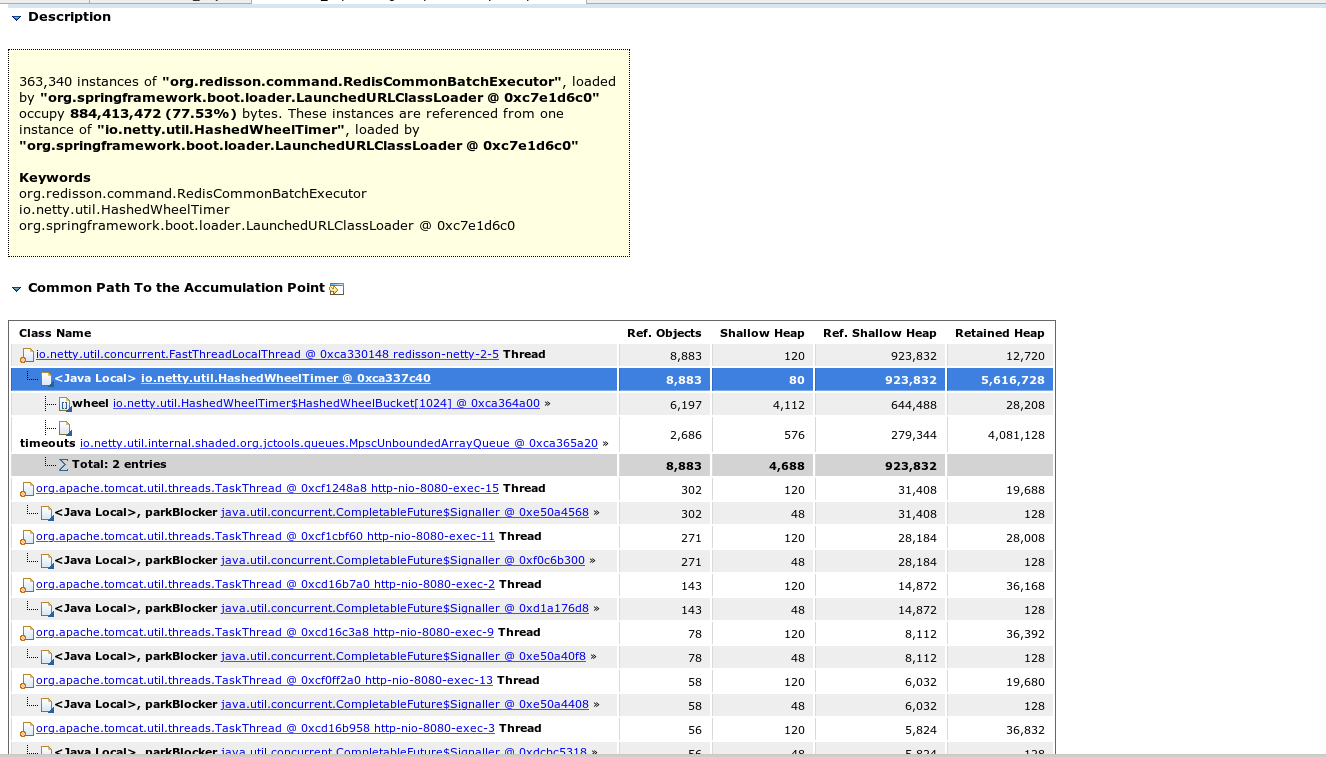
Task: Click the field icon beside timeouts MpscUnboundedArrayQueue
Action: [x=63, y=428]
